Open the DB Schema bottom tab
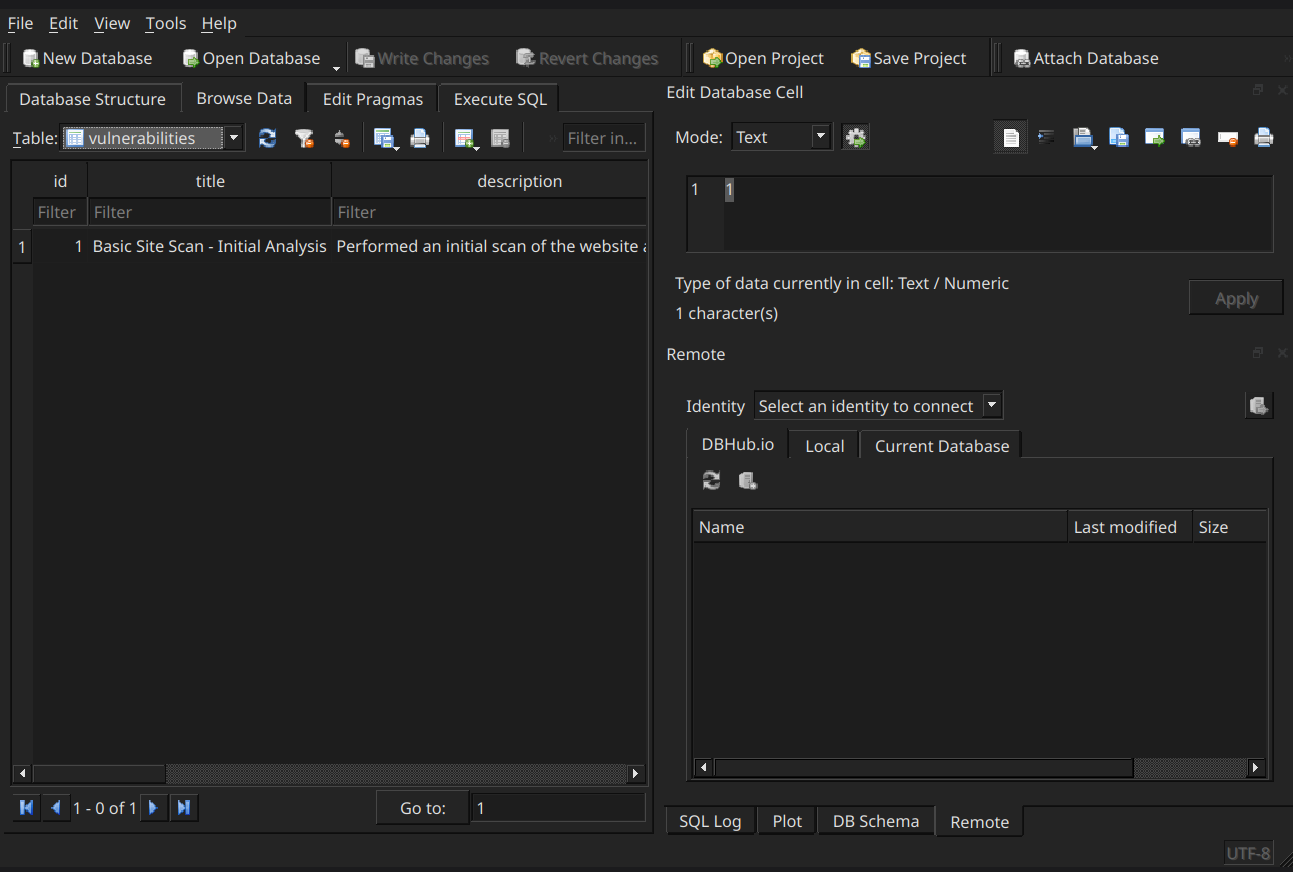The image size is (1293, 872). [x=876, y=821]
